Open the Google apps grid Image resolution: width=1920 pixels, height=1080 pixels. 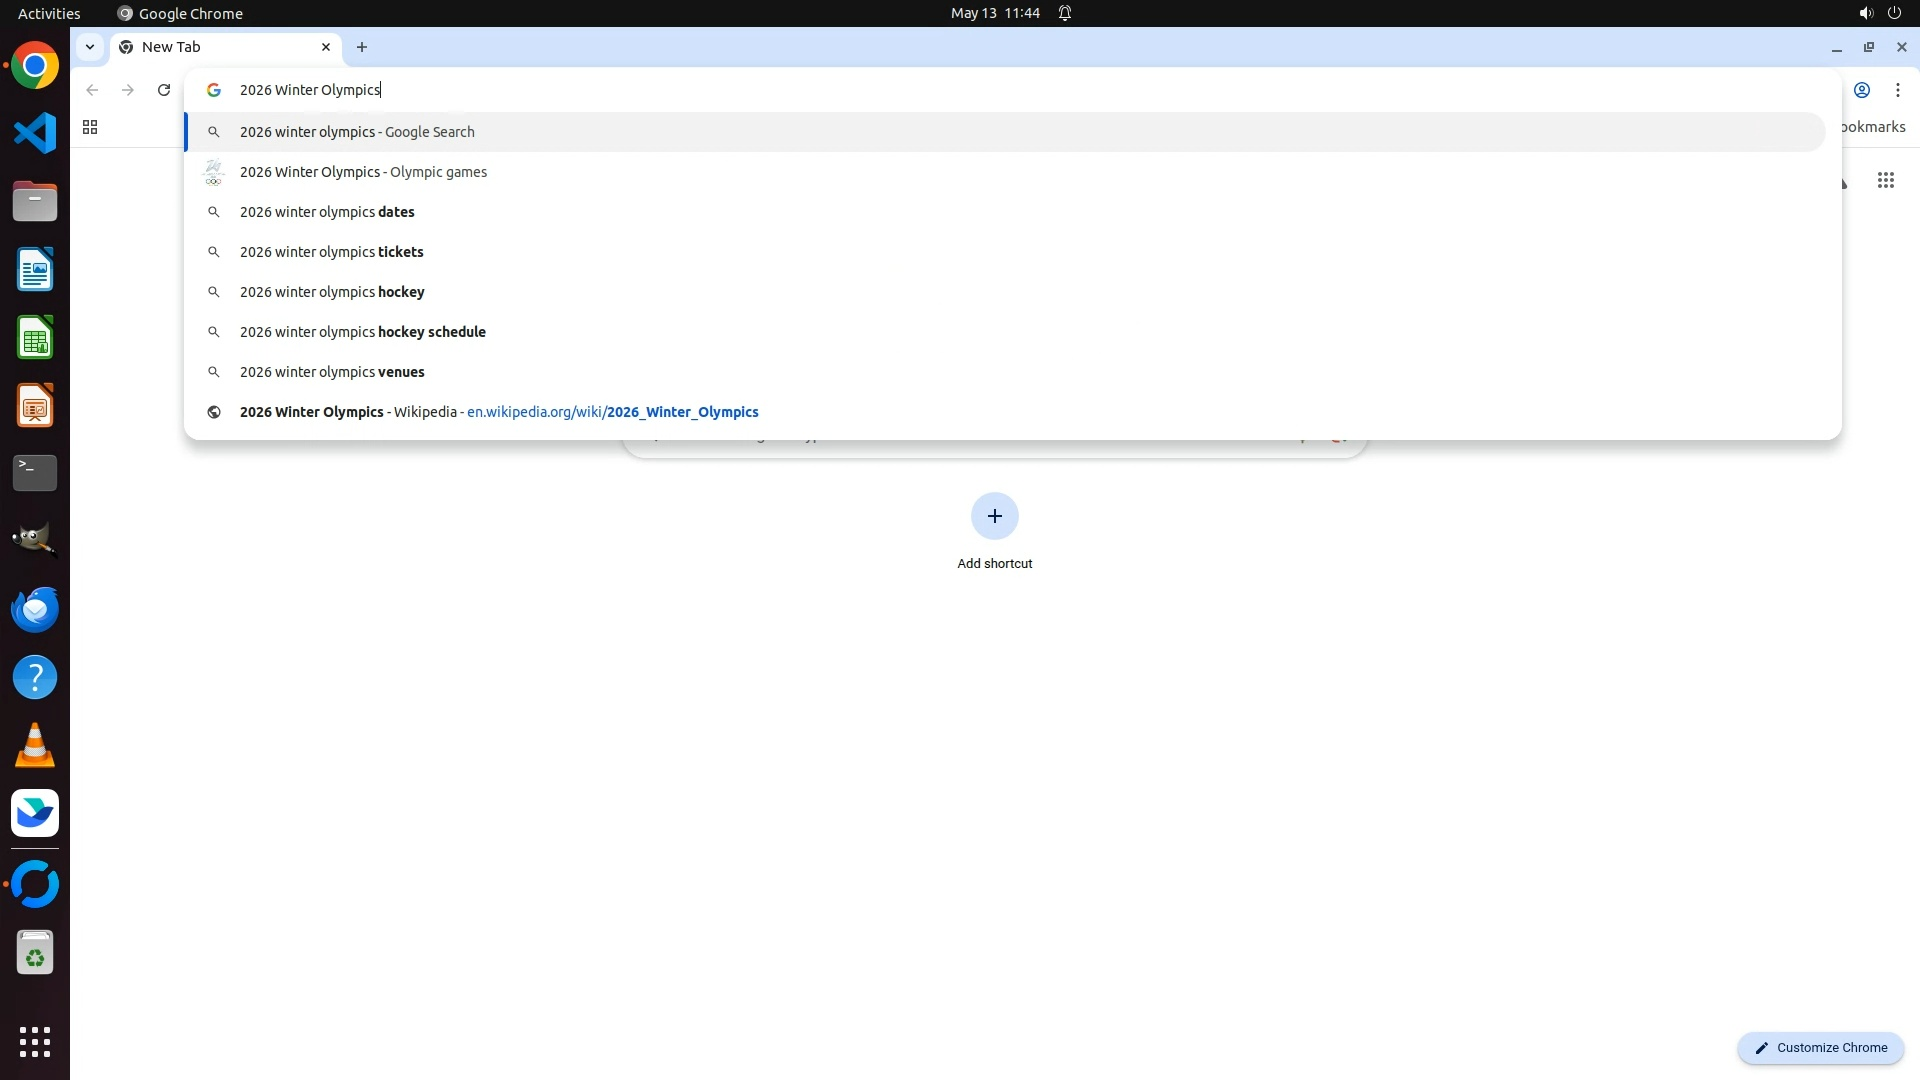[1885, 181]
